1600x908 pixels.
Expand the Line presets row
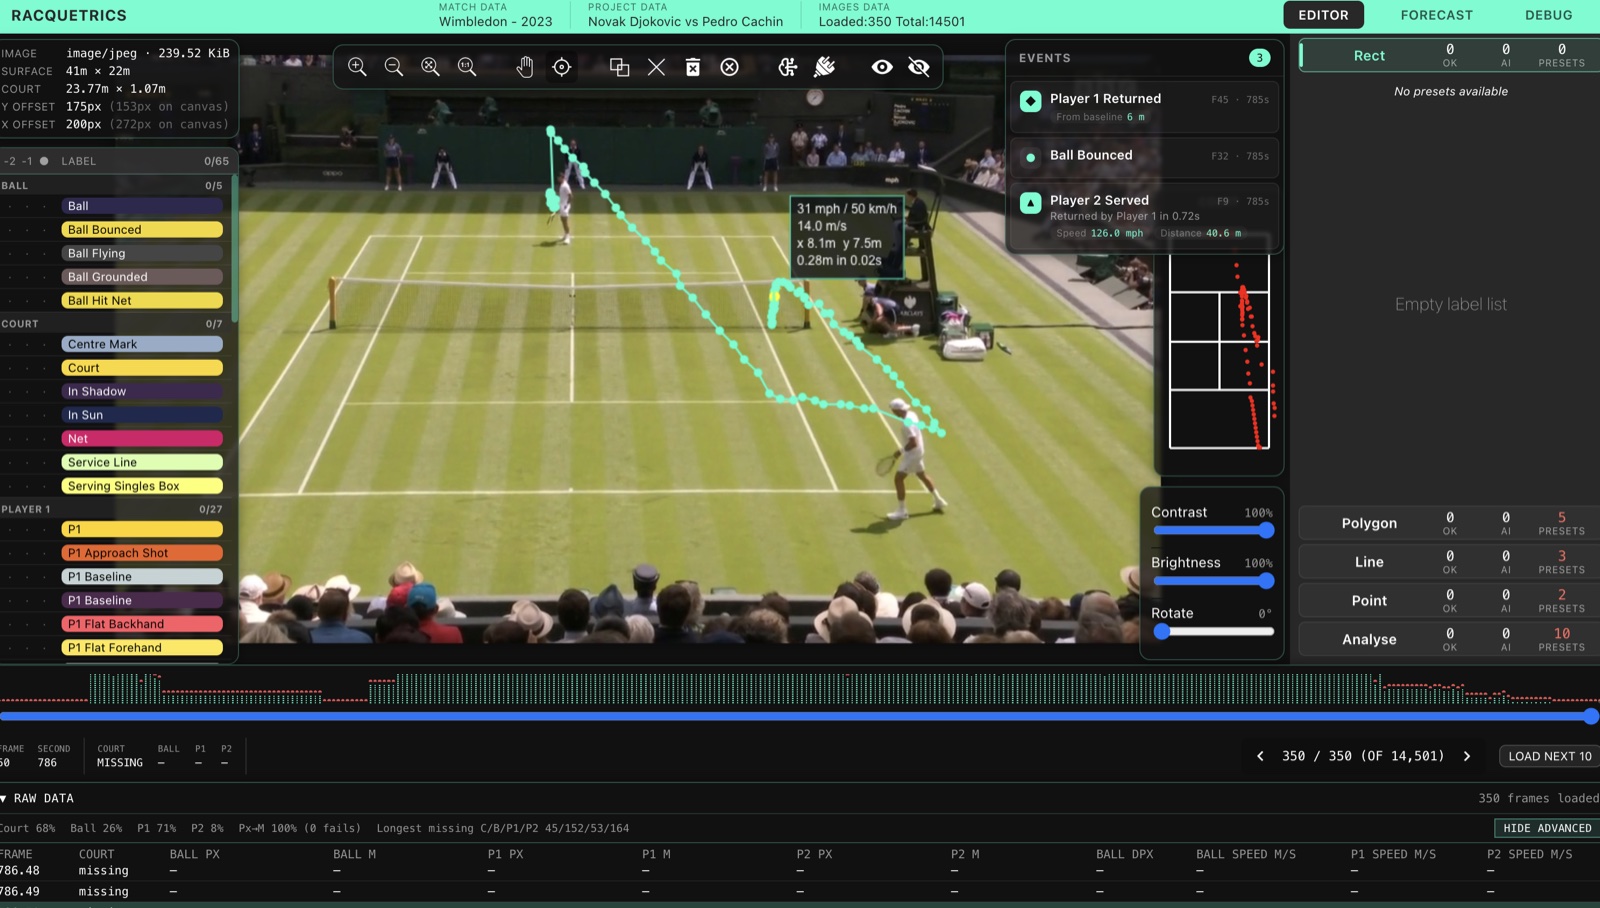click(x=1449, y=562)
